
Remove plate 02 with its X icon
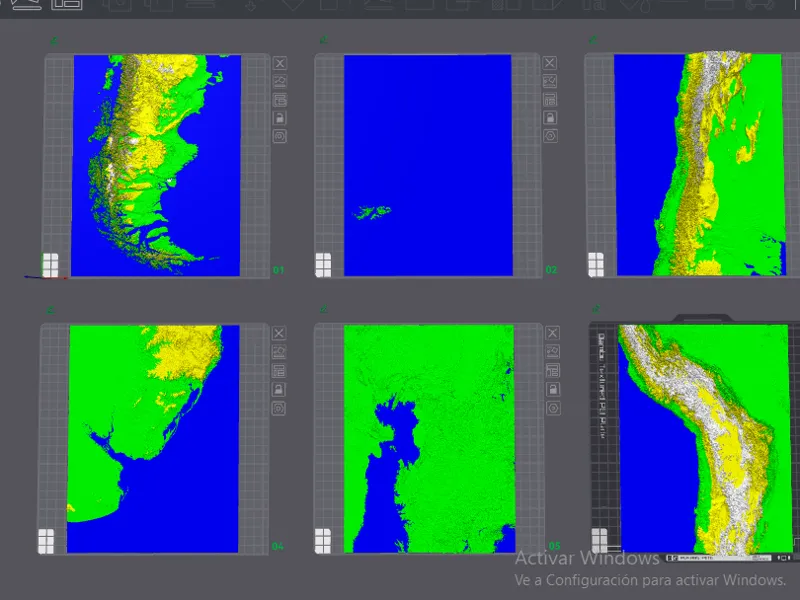[x=549, y=63]
